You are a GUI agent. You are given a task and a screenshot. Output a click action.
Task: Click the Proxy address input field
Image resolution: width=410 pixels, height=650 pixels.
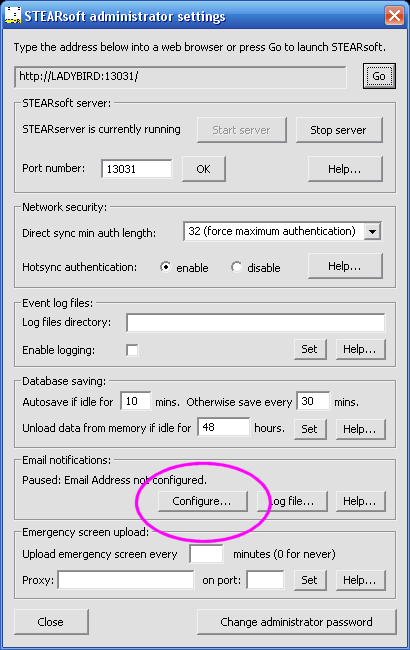[126, 580]
